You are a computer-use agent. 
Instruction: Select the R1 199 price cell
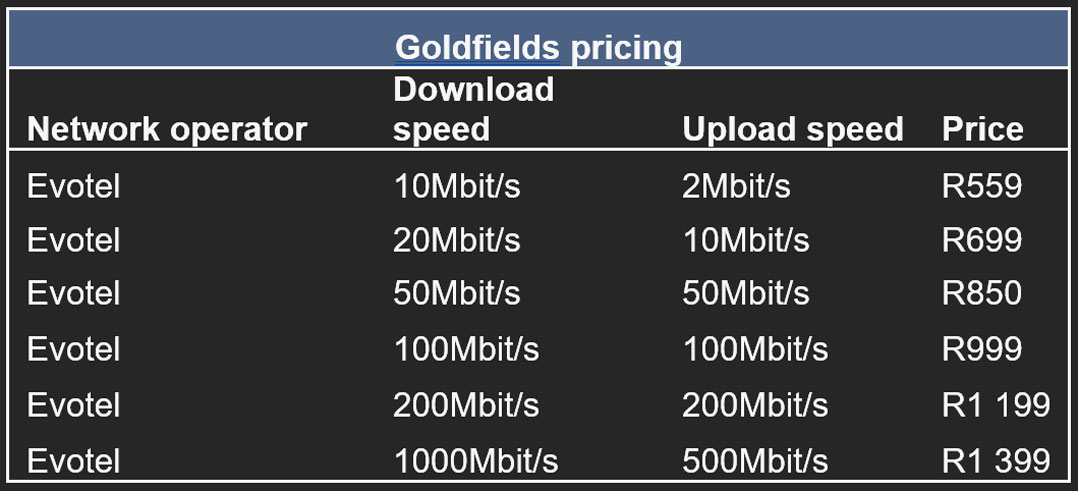click(995, 404)
